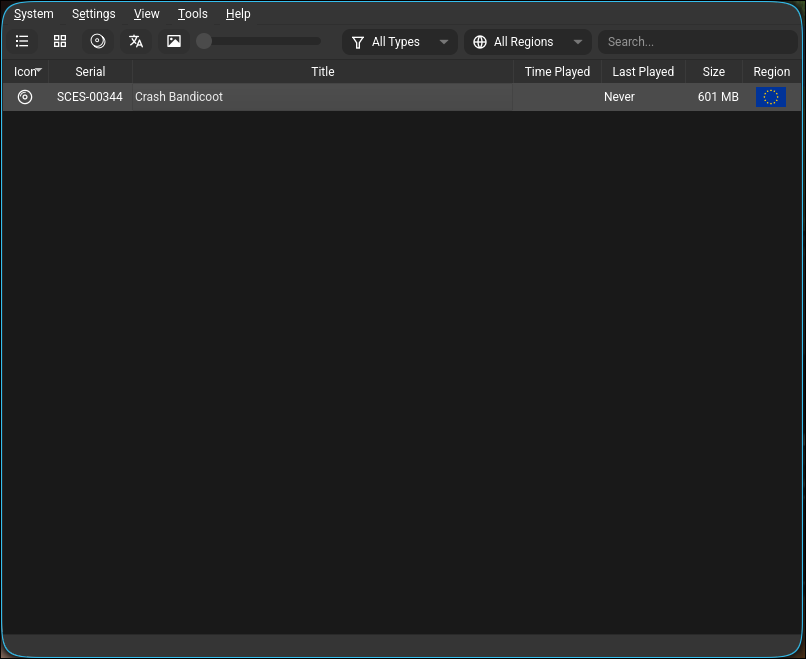
Task: Open the Help menu
Action: pyautogui.click(x=238, y=14)
